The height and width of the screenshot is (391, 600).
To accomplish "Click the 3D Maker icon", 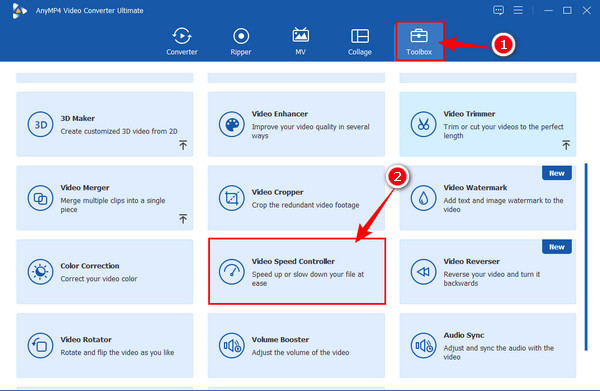I will (x=40, y=124).
